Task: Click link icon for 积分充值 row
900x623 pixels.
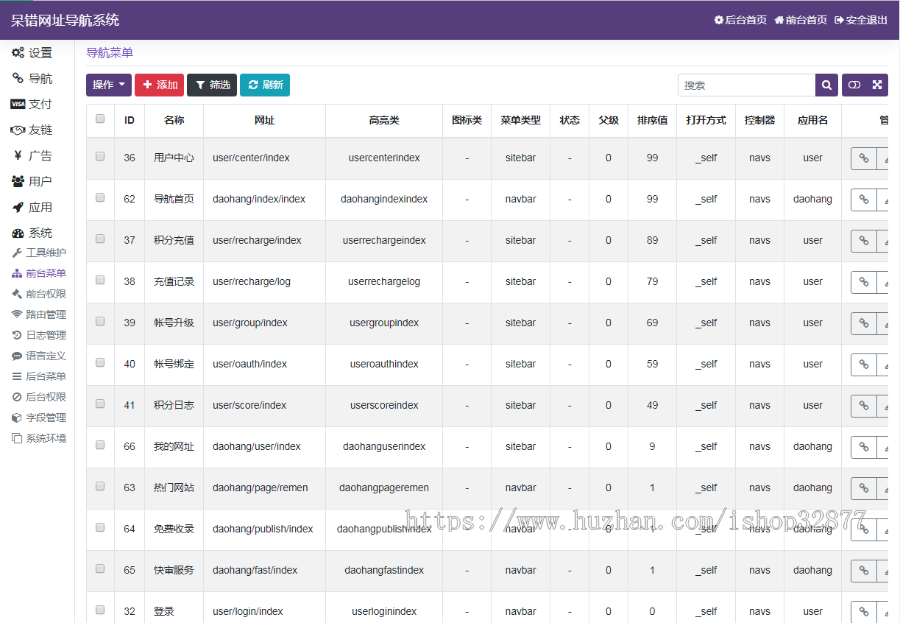Action: point(864,241)
